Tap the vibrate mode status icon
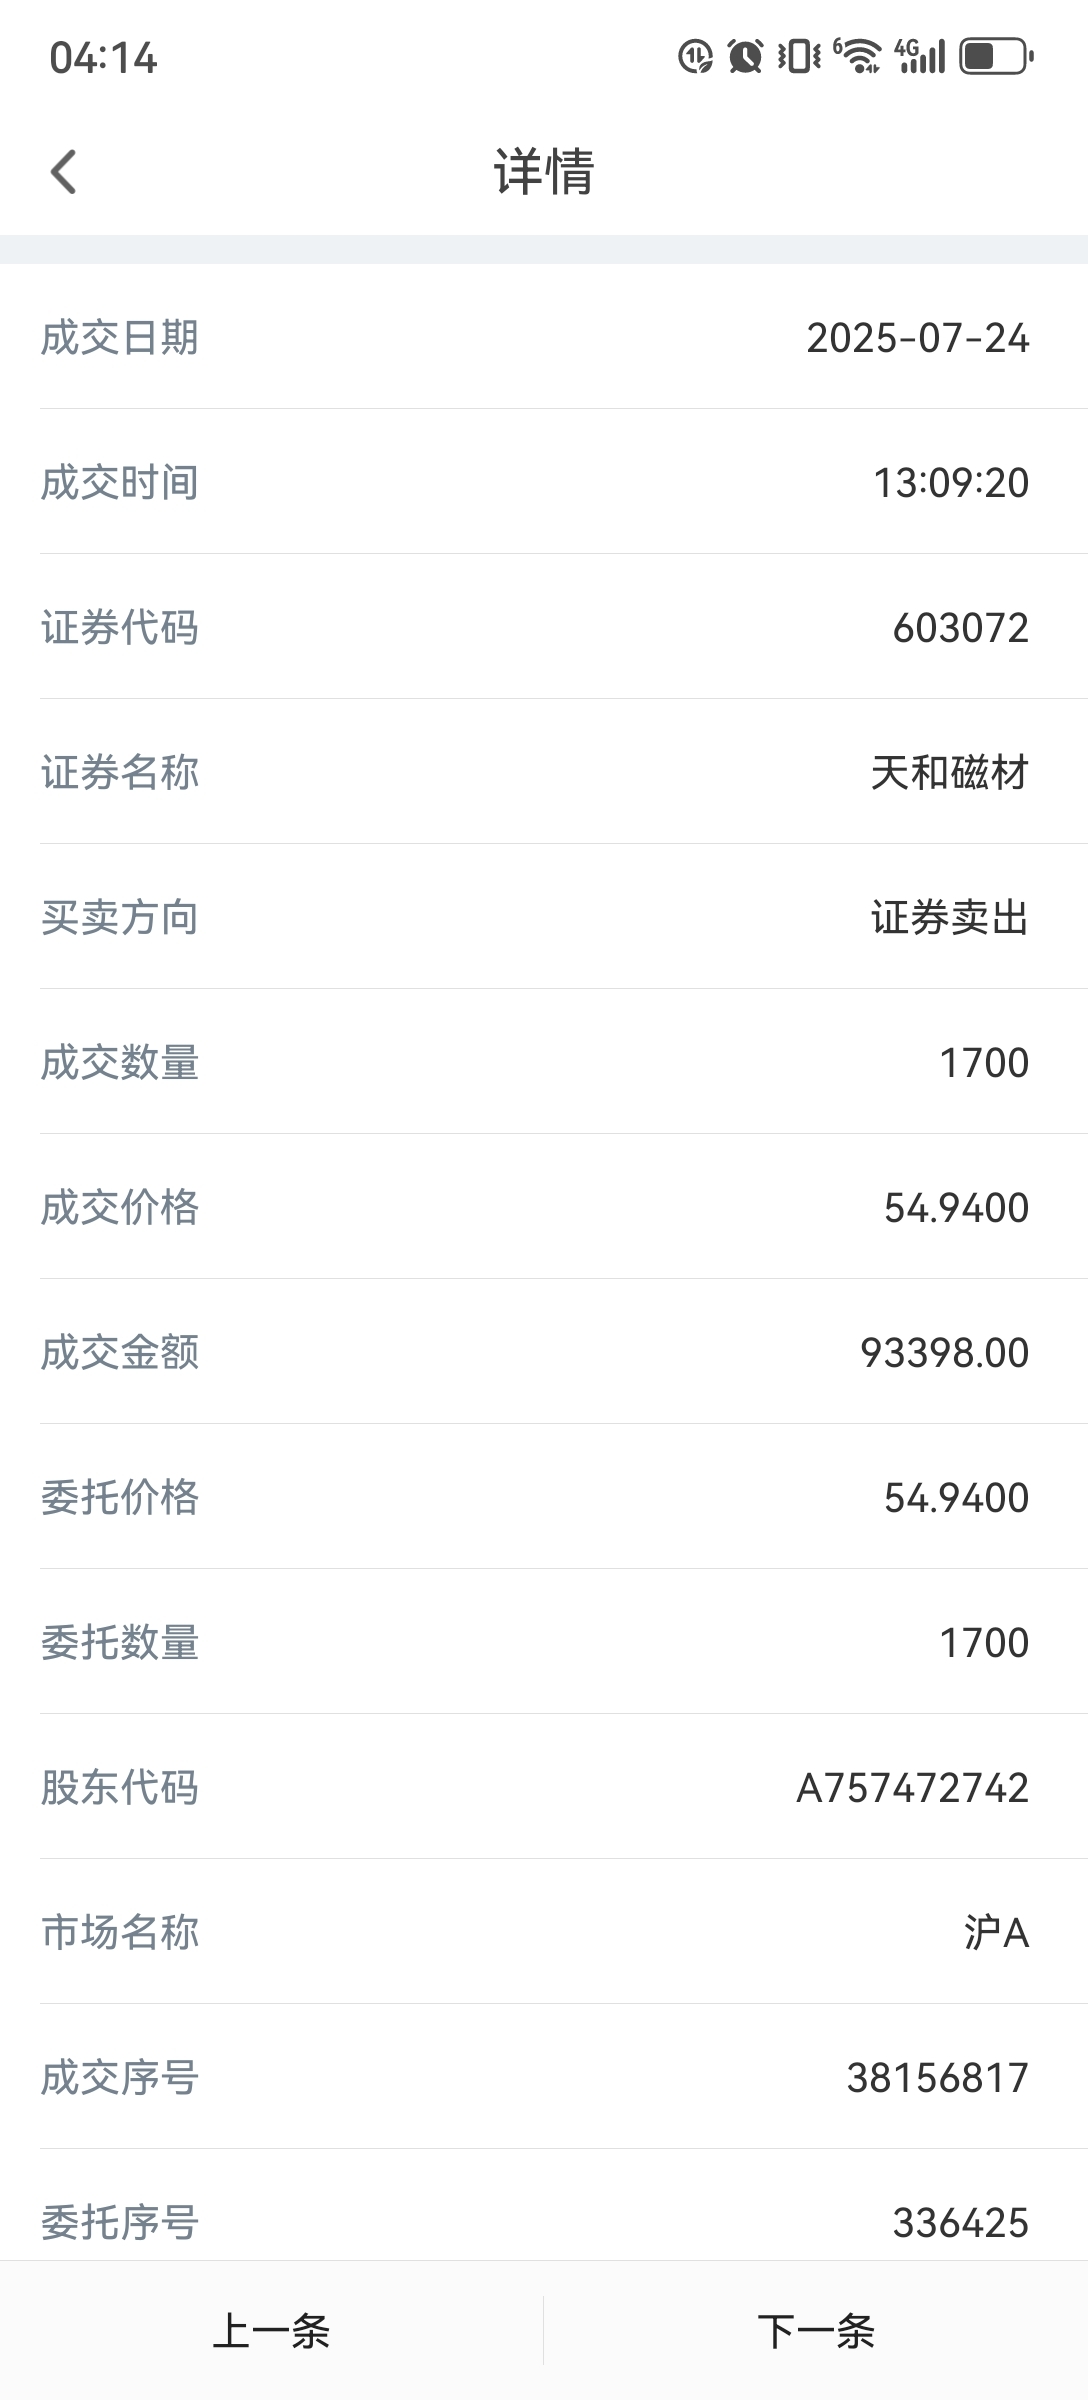Viewport: 1088px width, 2400px height. coord(799,56)
